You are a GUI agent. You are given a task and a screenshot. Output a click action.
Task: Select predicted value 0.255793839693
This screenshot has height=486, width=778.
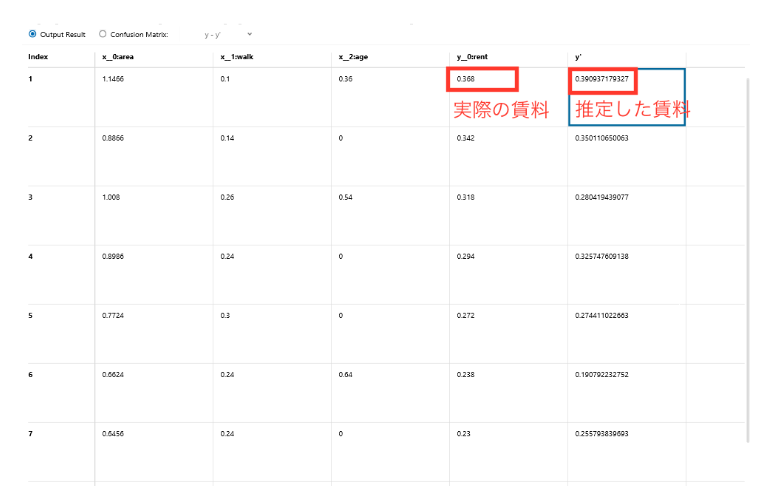tap(602, 433)
